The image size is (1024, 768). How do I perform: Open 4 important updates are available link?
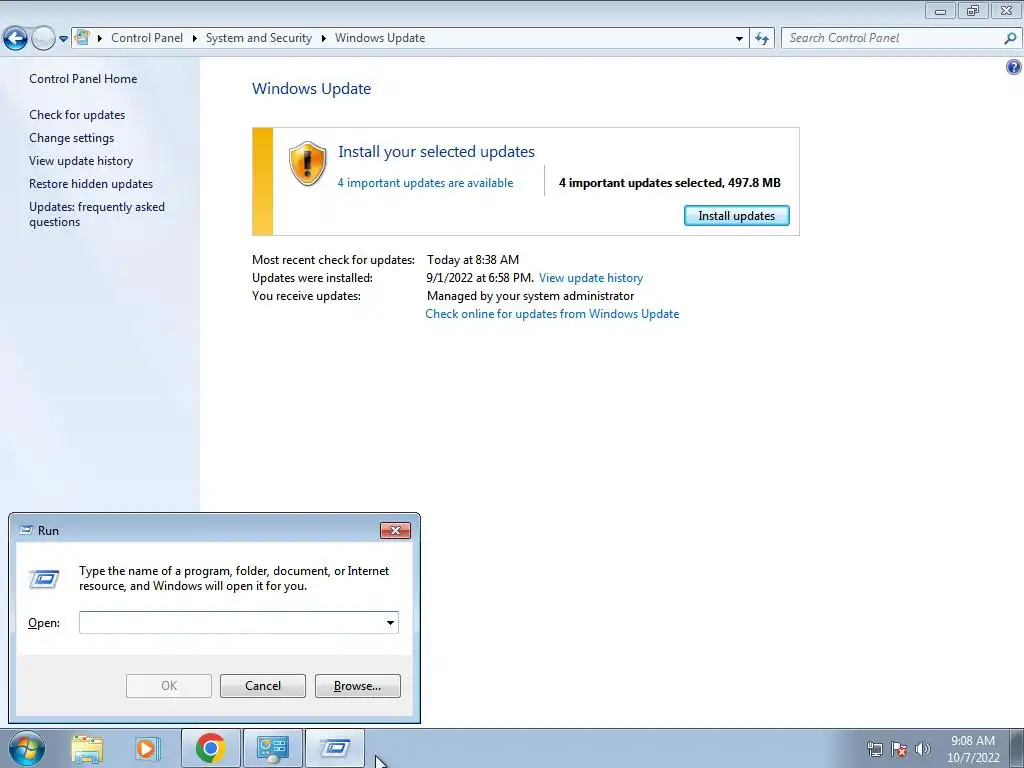point(425,183)
